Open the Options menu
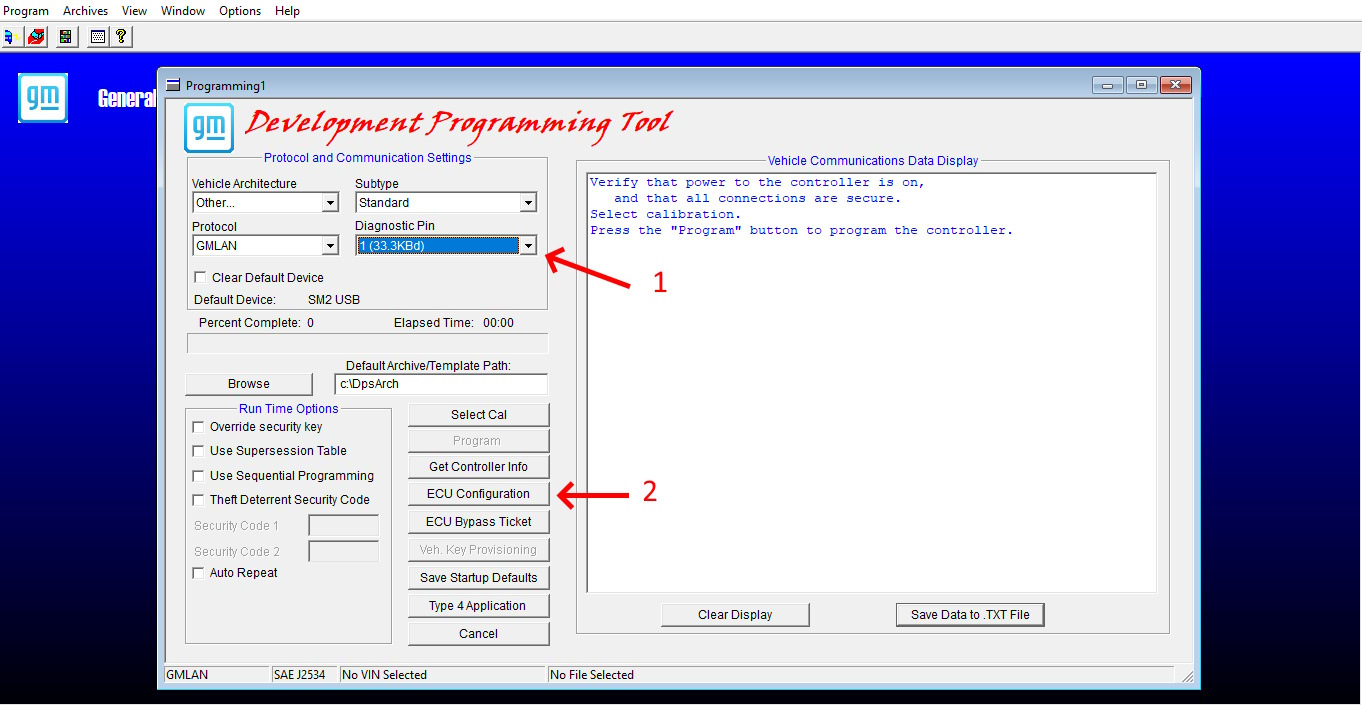The height and width of the screenshot is (705, 1362). (240, 11)
